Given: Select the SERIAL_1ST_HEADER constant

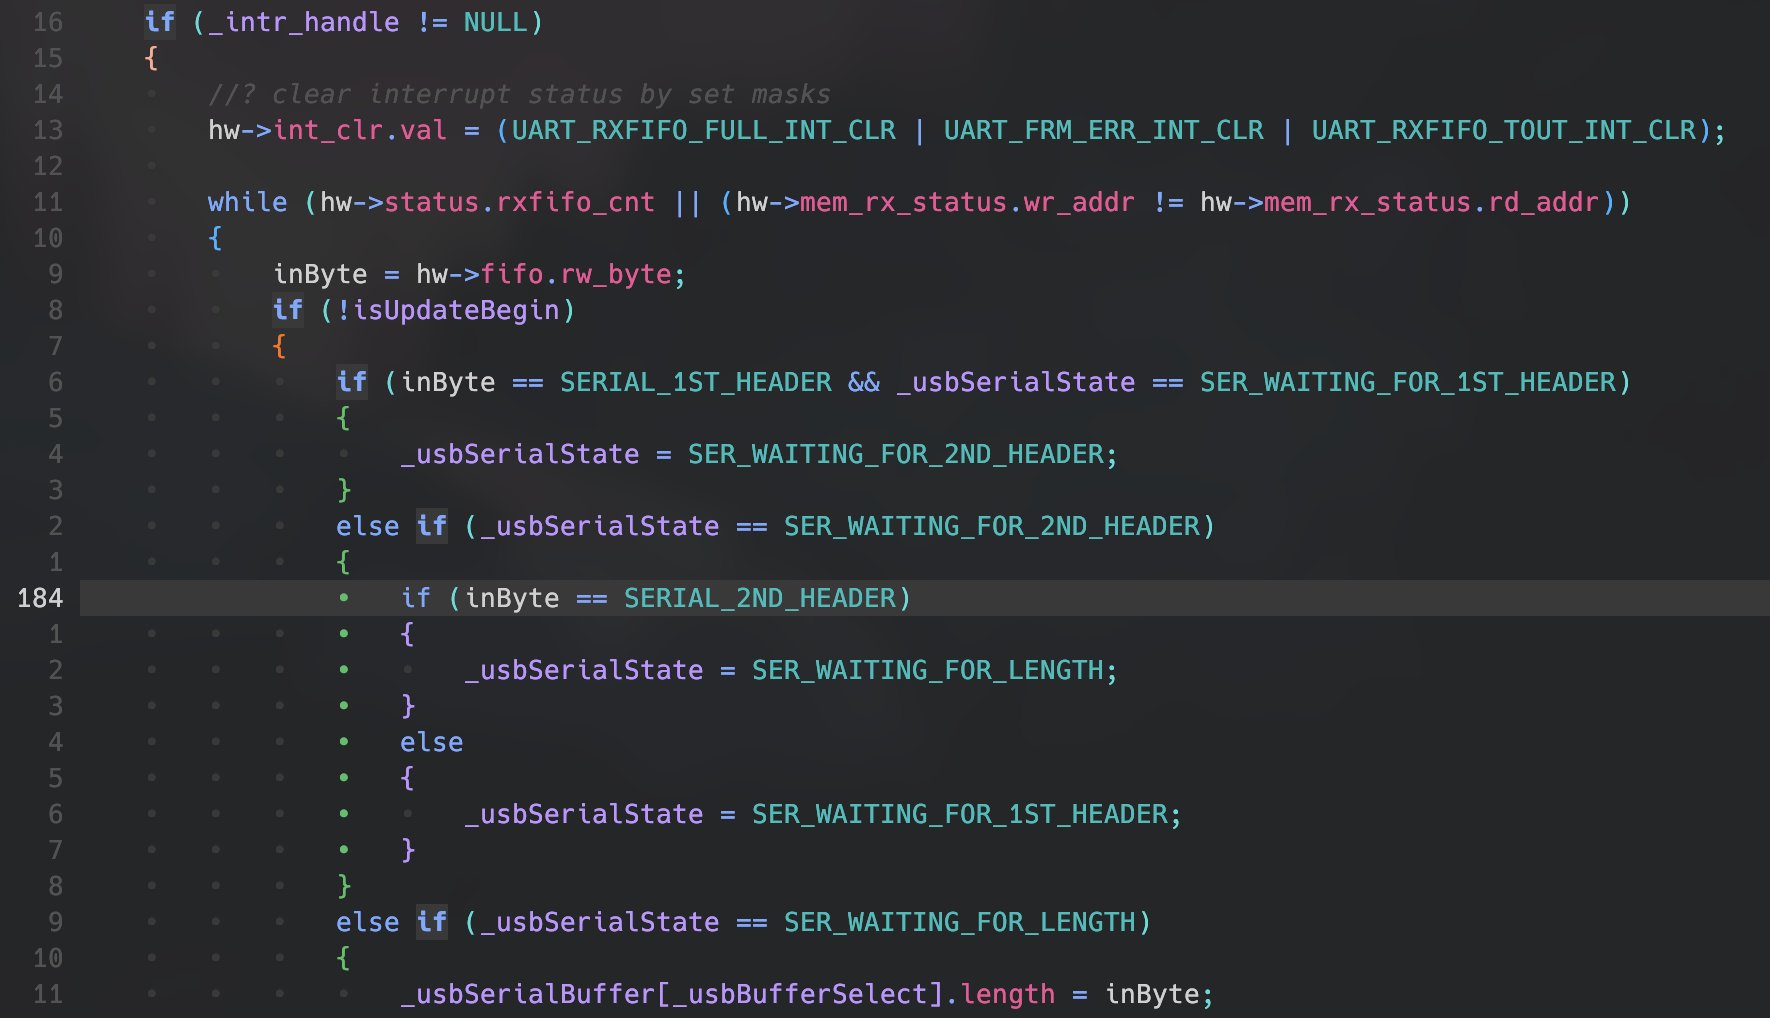Looking at the screenshot, I should click(x=694, y=382).
